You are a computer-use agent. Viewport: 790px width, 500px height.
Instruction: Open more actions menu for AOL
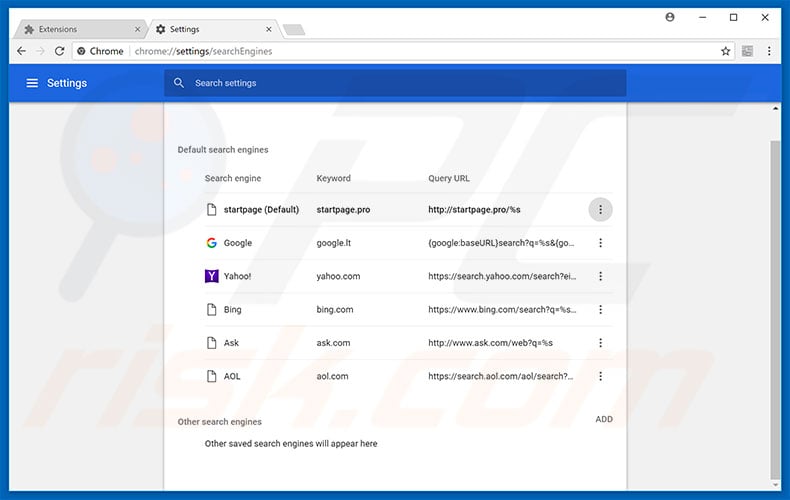pyautogui.click(x=600, y=376)
